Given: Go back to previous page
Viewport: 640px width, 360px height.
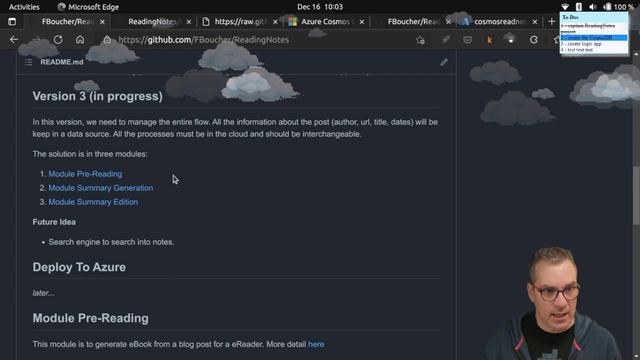Looking at the screenshot, I should (14, 40).
